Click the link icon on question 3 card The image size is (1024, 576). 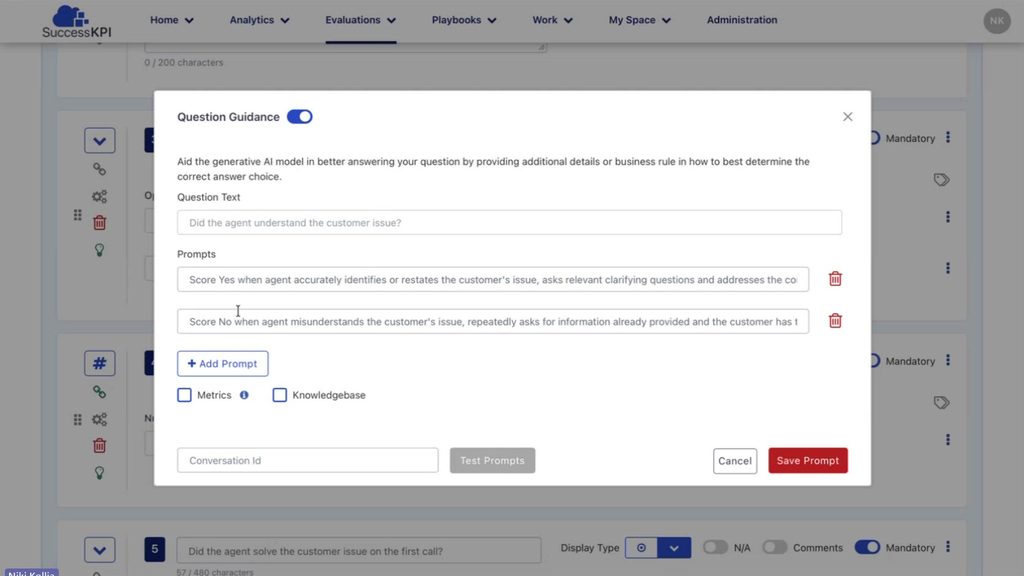click(99, 169)
